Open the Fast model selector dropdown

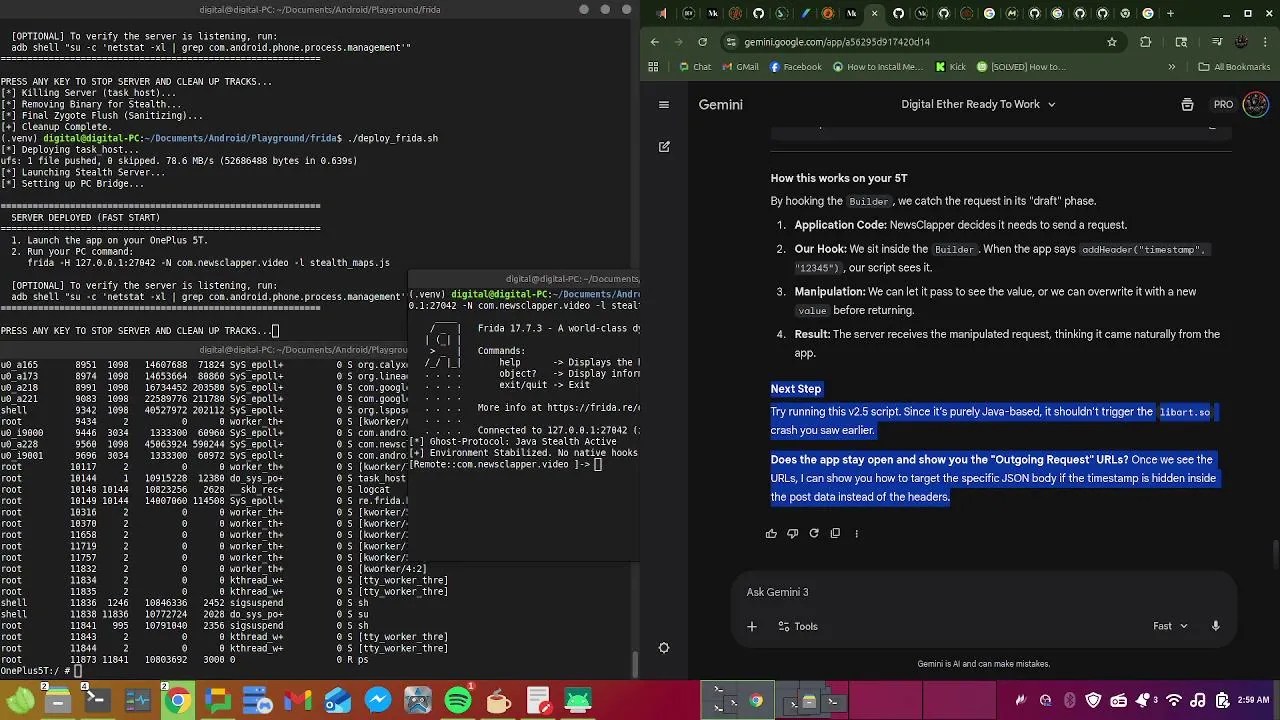click(1170, 626)
